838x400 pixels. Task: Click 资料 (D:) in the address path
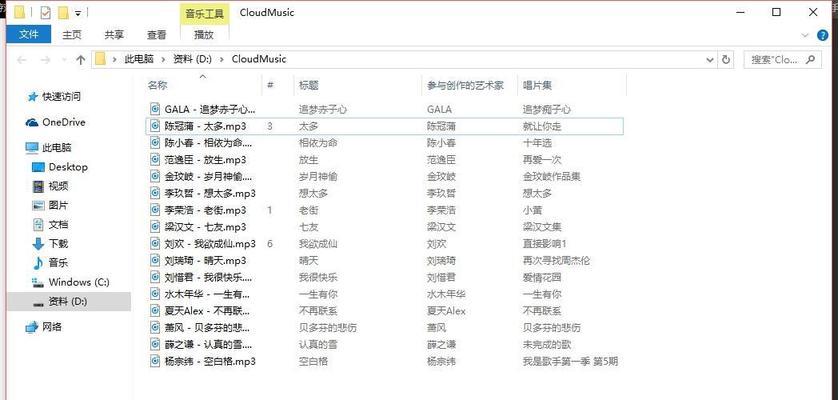coord(192,59)
